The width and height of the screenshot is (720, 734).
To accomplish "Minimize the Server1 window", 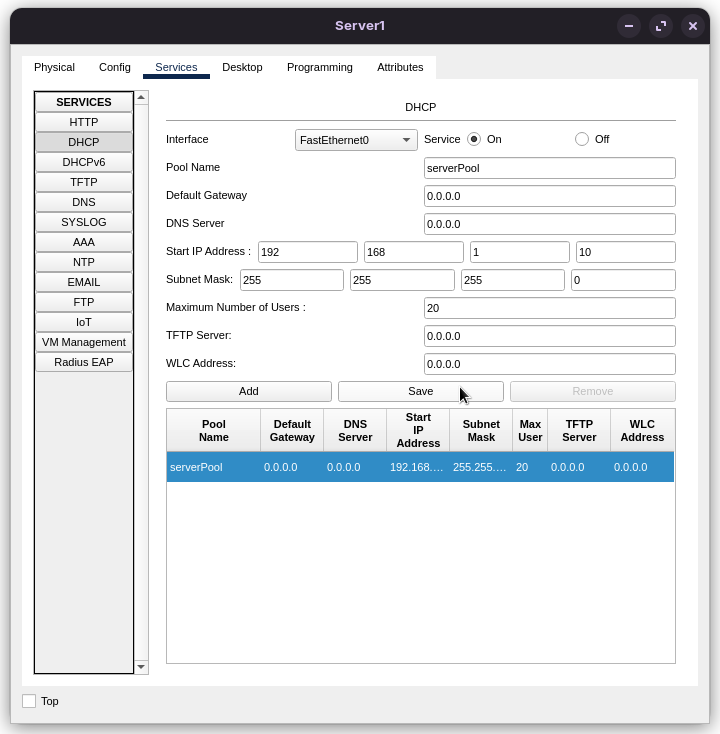I will (x=629, y=26).
